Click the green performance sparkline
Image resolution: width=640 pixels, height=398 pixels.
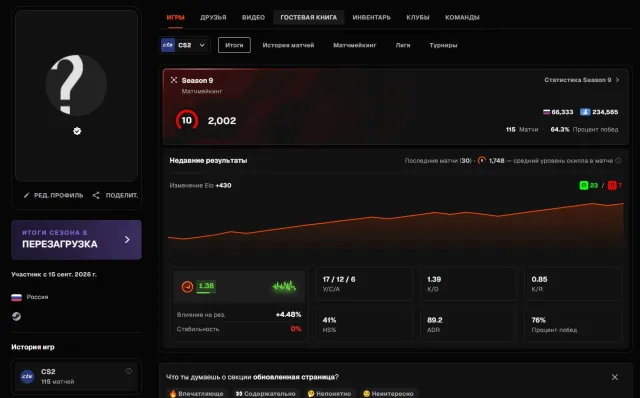[x=284, y=287]
